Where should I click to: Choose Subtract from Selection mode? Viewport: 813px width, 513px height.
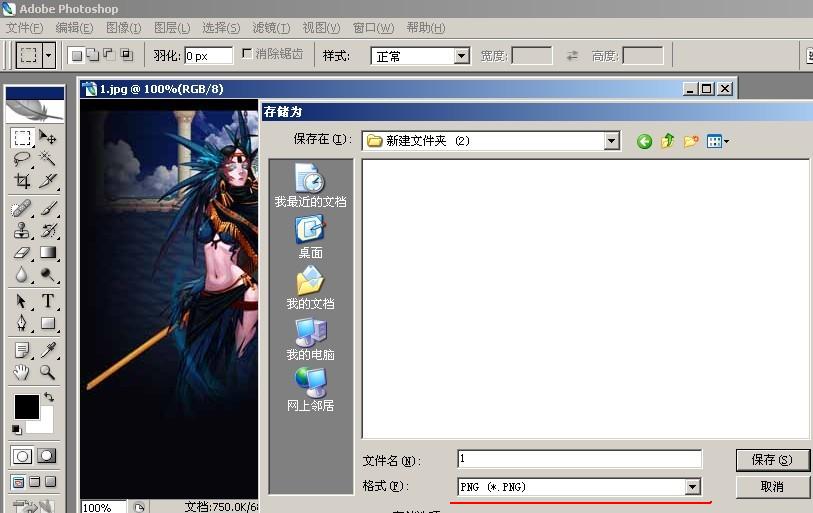pyautogui.click(x=109, y=54)
